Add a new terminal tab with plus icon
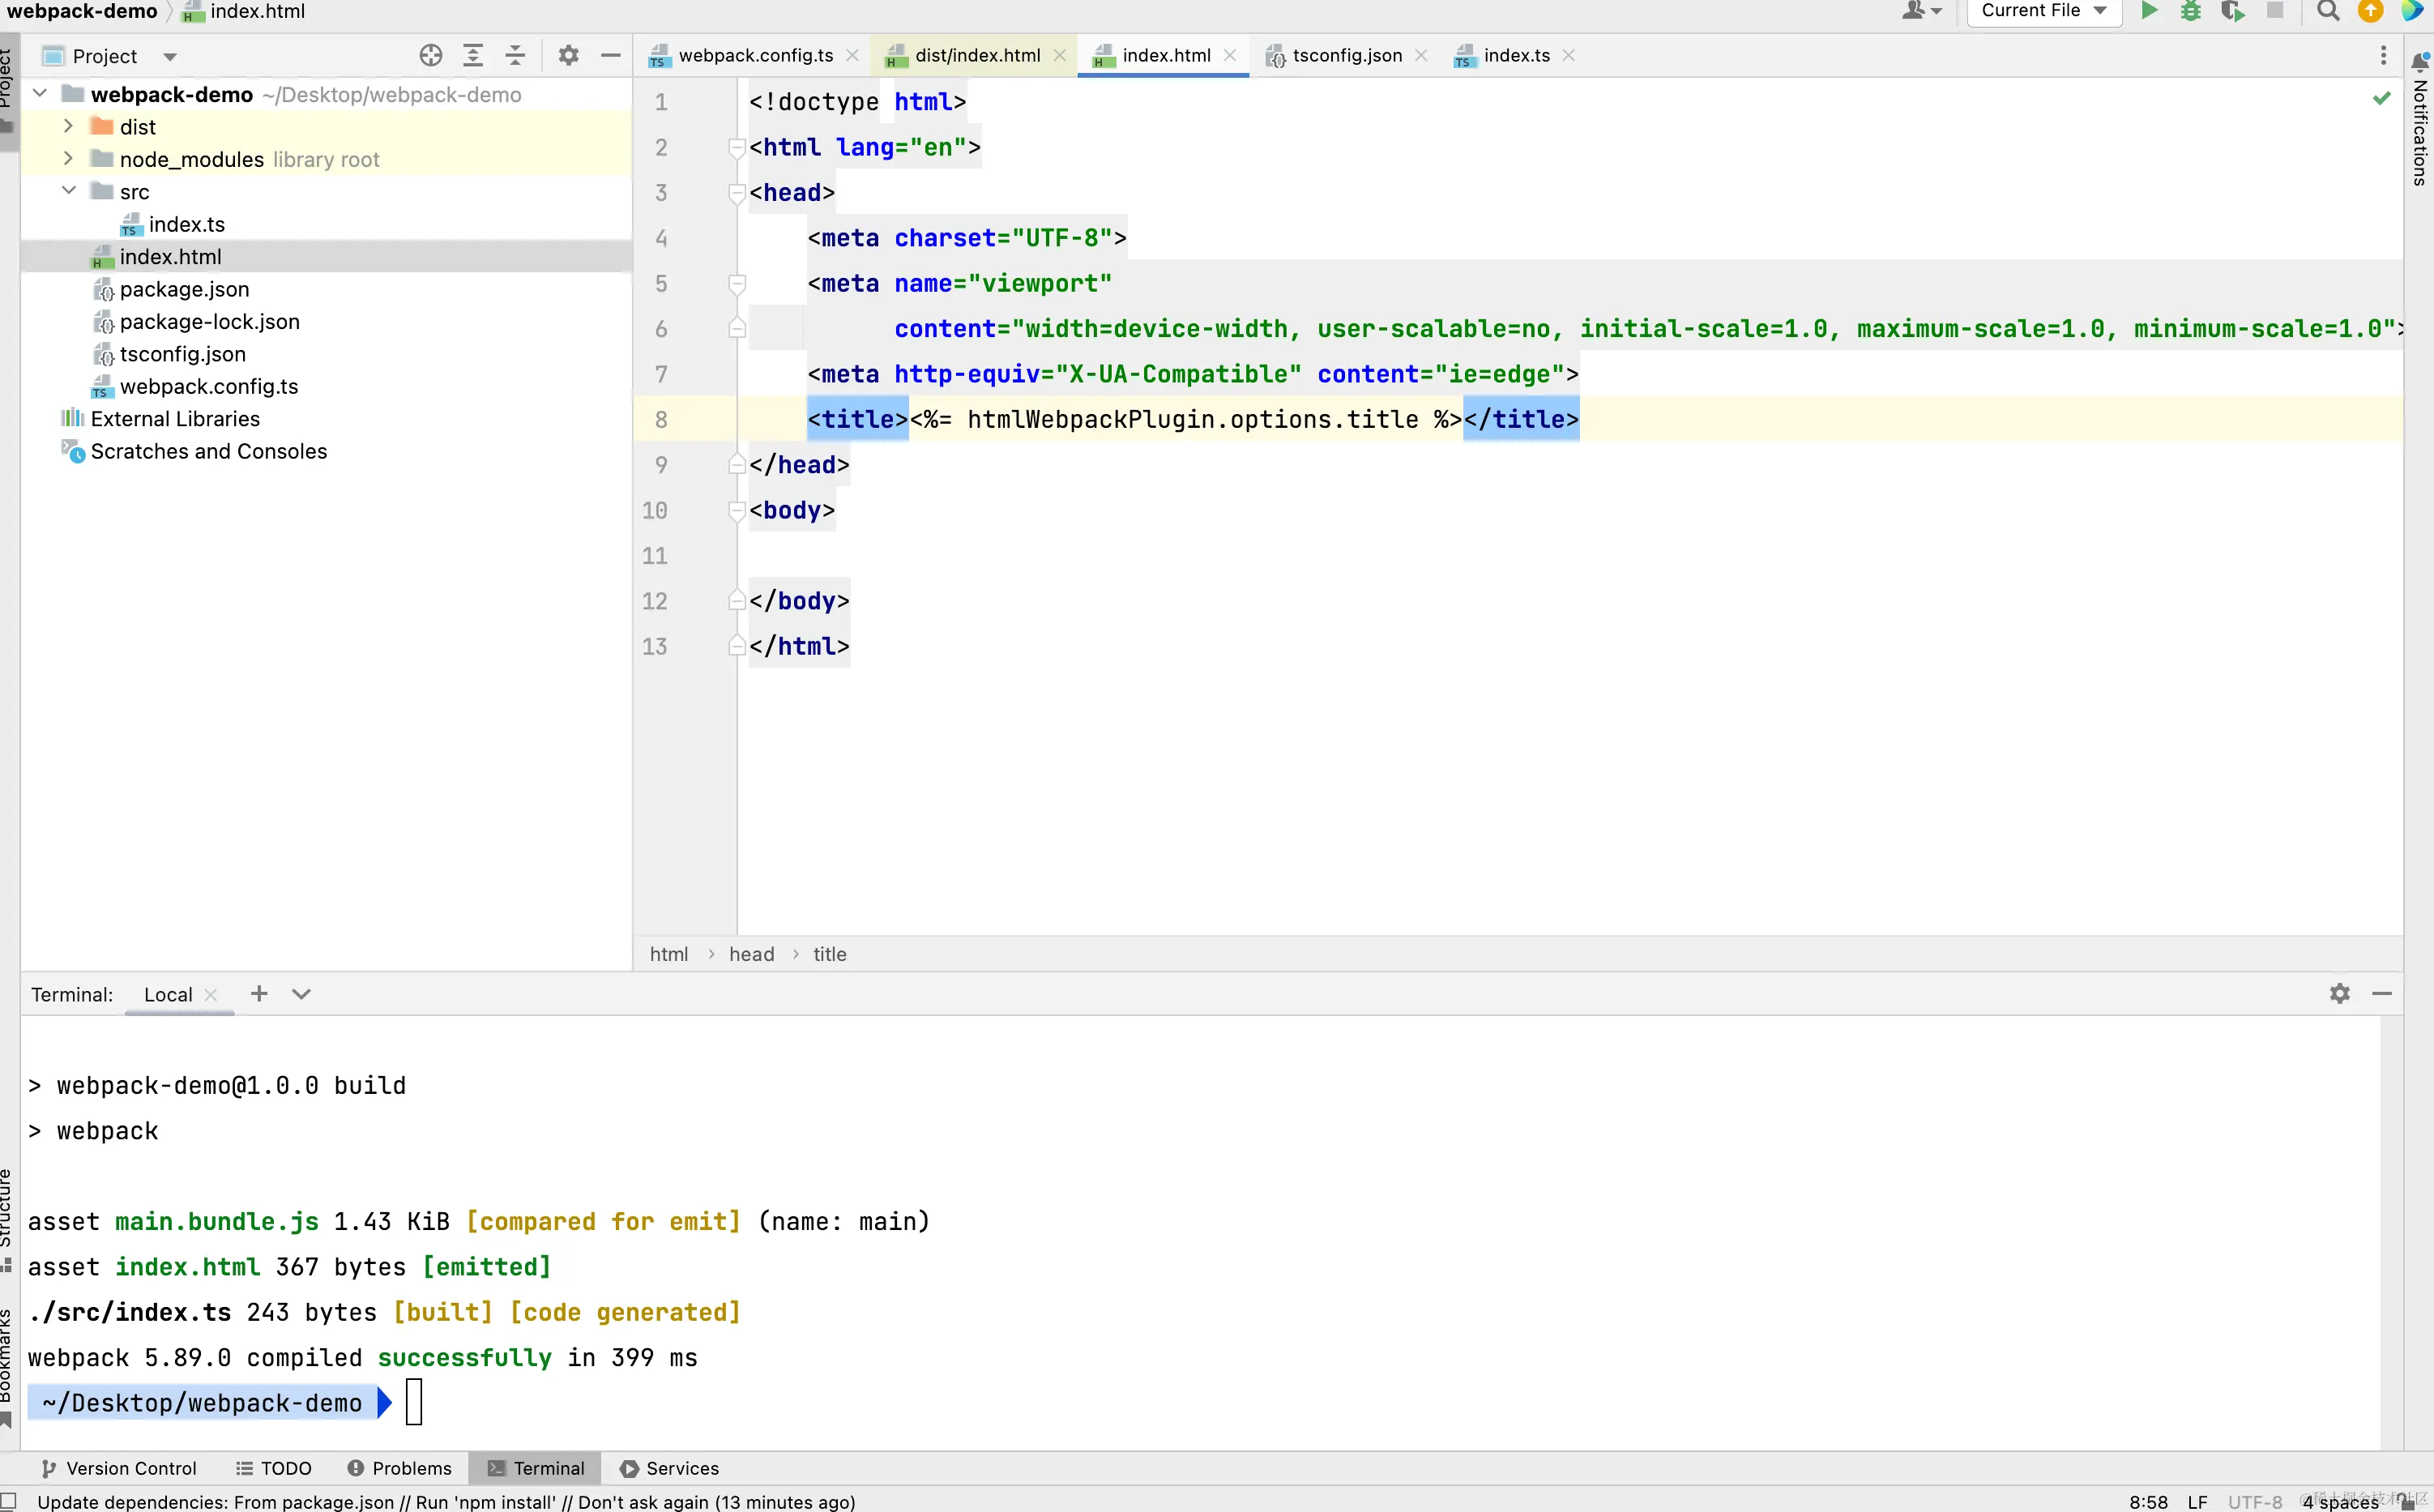This screenshot has height=1512, width=2434. [259, 993]
